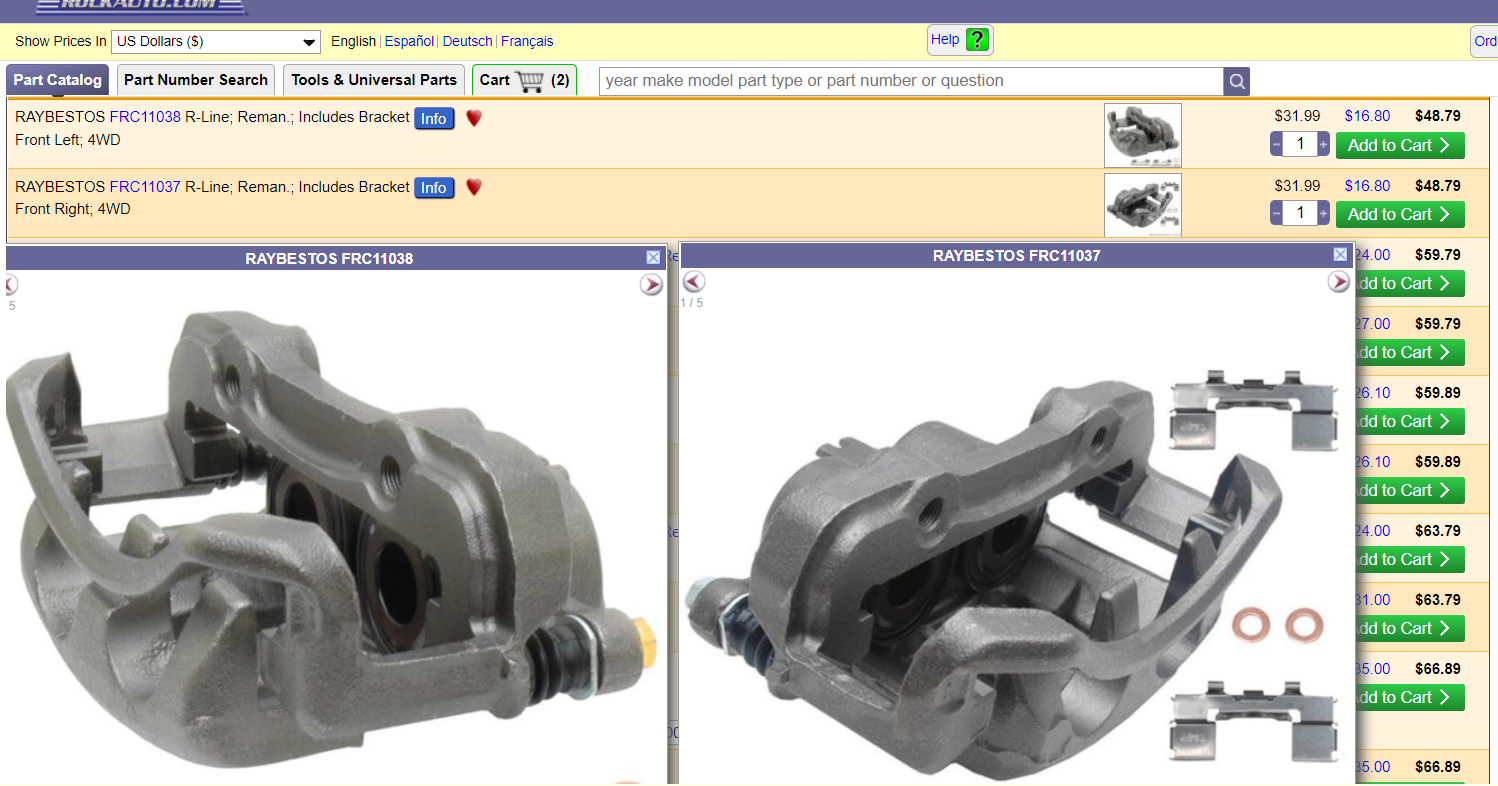This screenshot has width=1498, height=786.
Task: Switch site language to Français
Action: coord(527,41)
